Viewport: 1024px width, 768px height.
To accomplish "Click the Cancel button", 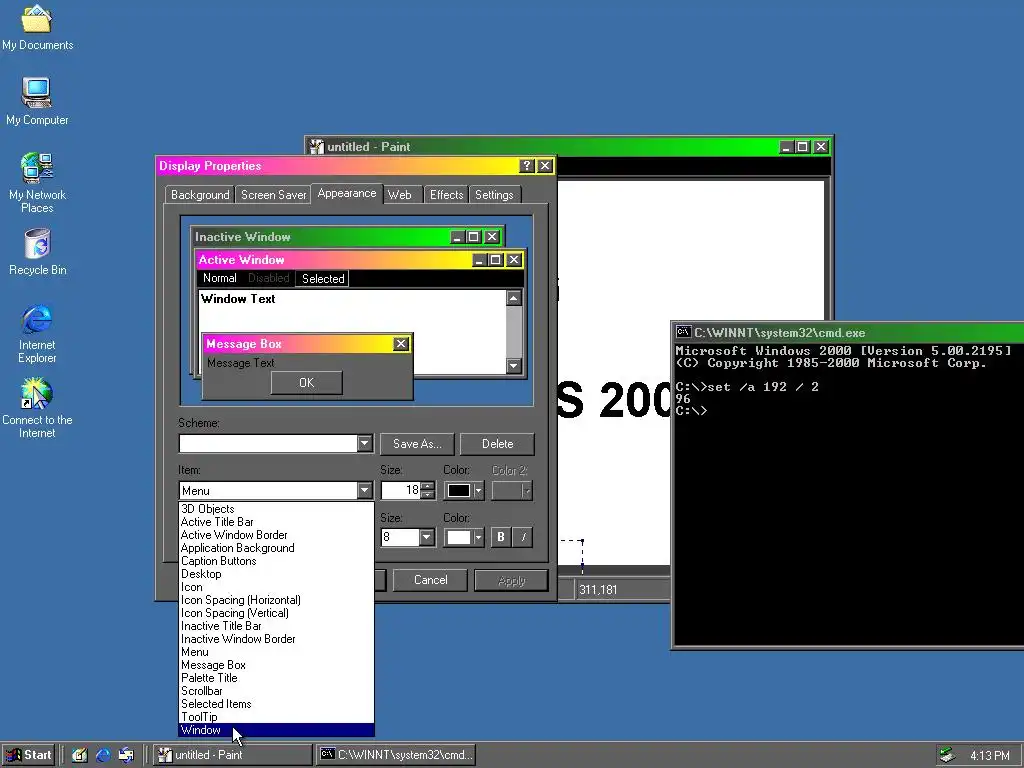I will coord(430,580).
